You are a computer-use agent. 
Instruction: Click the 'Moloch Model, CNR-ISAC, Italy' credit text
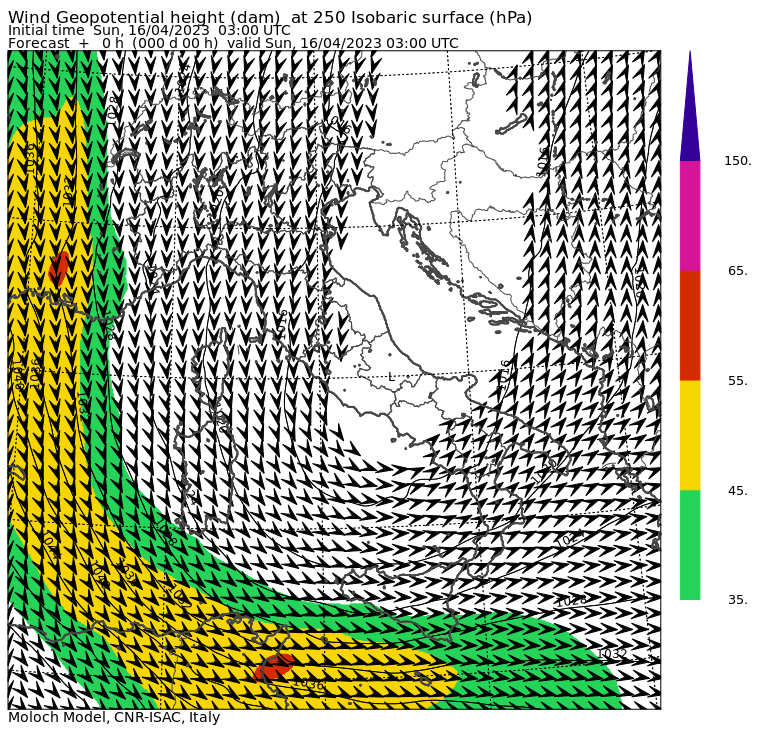click(114, 717)
